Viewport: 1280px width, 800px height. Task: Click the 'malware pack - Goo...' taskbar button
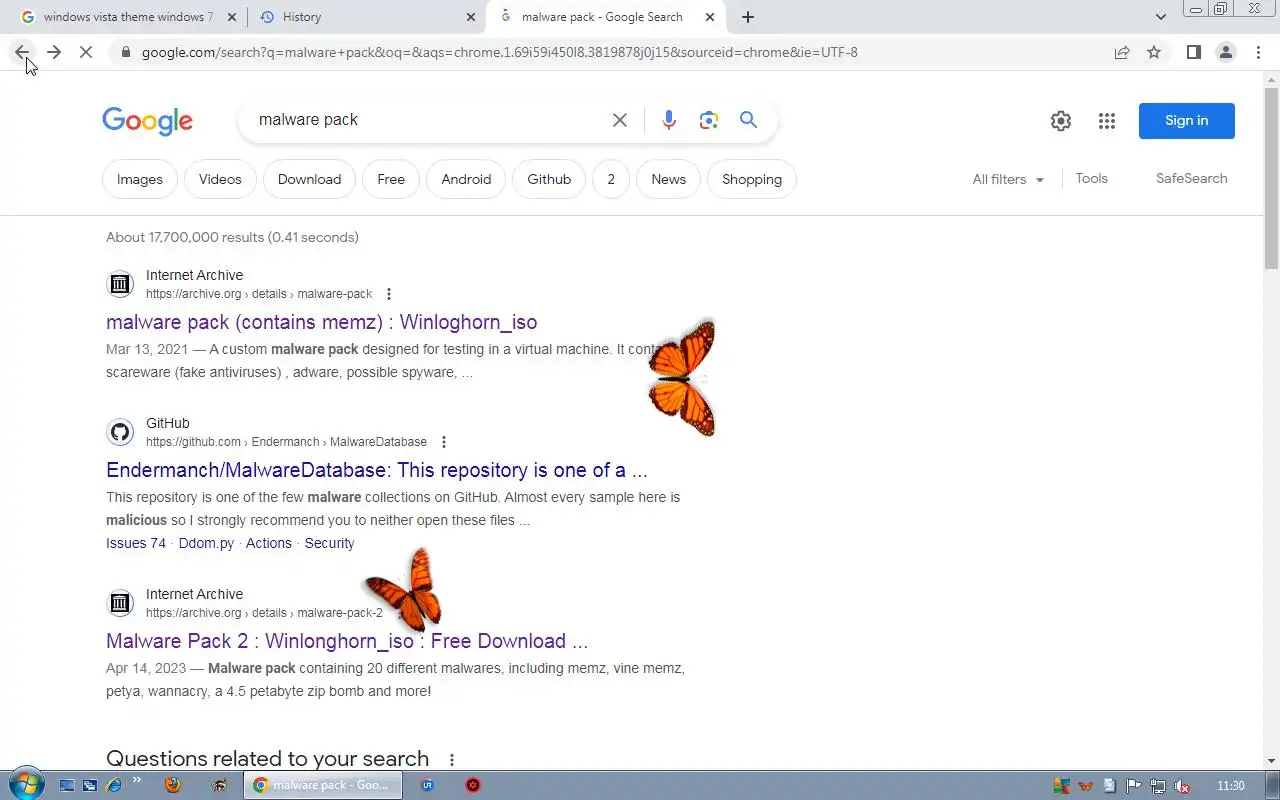[x=323, y=785]
